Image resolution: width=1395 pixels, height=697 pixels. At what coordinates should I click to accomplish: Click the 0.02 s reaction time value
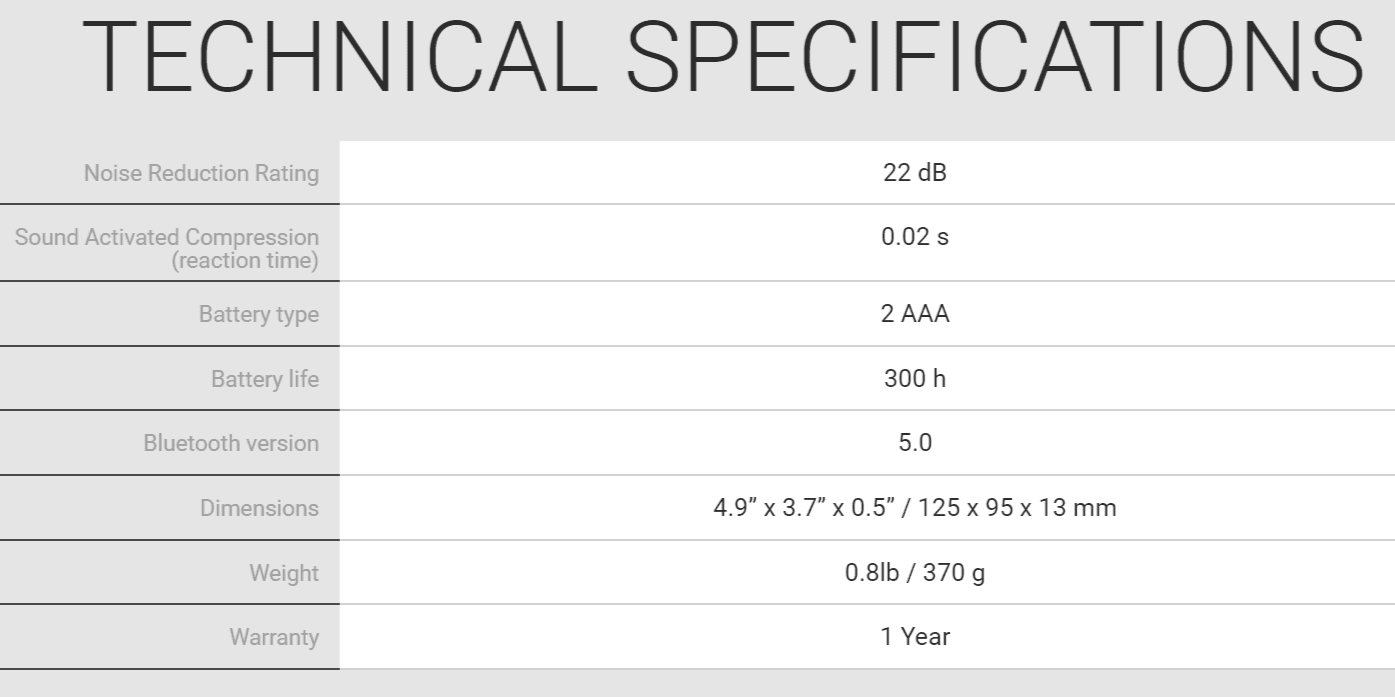(915, 238)
